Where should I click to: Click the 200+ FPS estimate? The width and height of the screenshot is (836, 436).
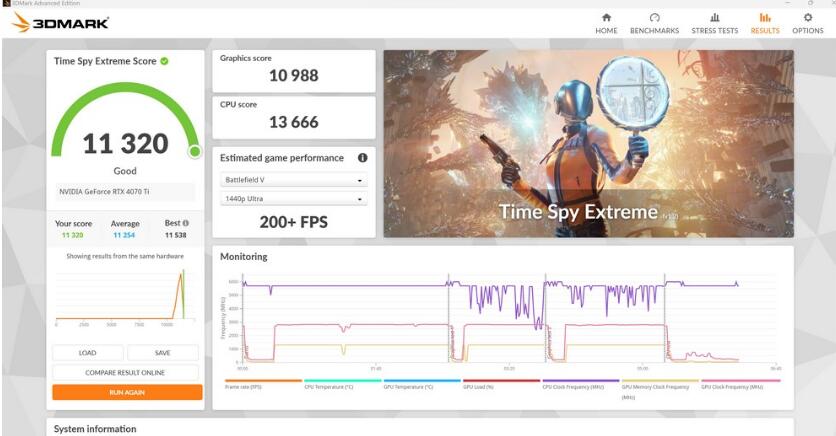coord(294,222)
